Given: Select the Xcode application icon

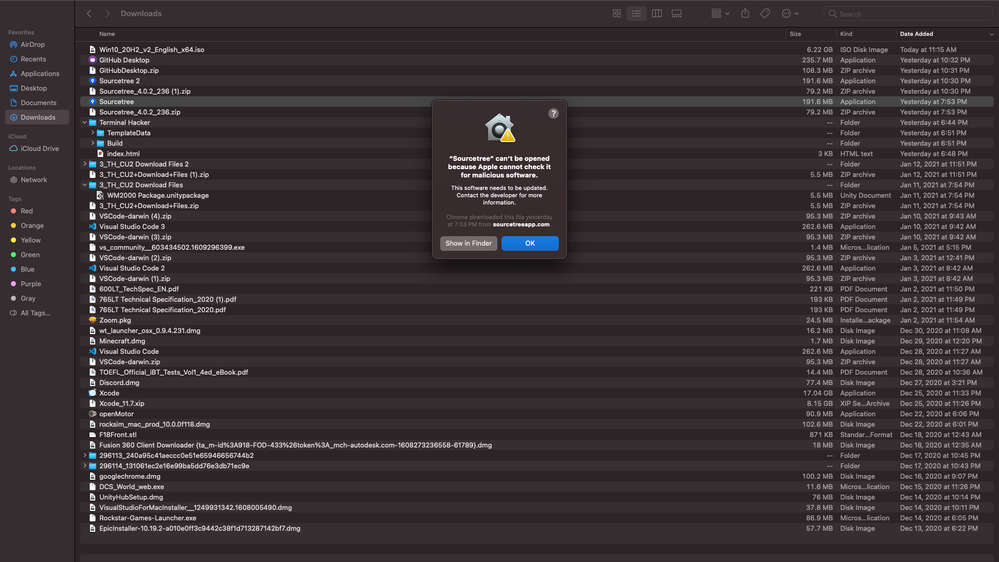Looking at the screenshot, I should pos(92,393).
